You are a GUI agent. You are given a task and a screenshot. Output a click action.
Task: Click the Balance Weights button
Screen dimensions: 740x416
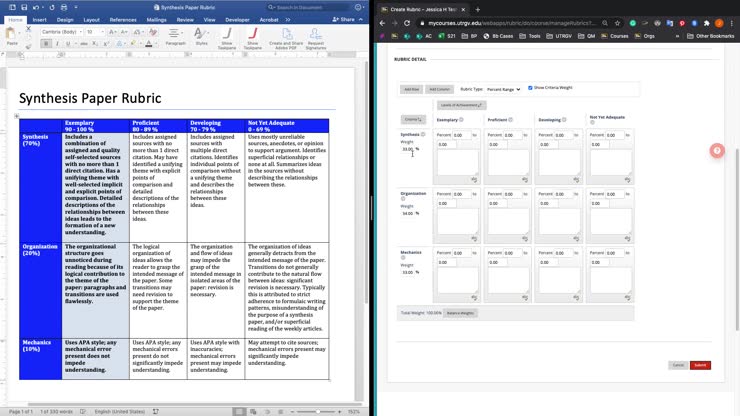coord(460,313)
